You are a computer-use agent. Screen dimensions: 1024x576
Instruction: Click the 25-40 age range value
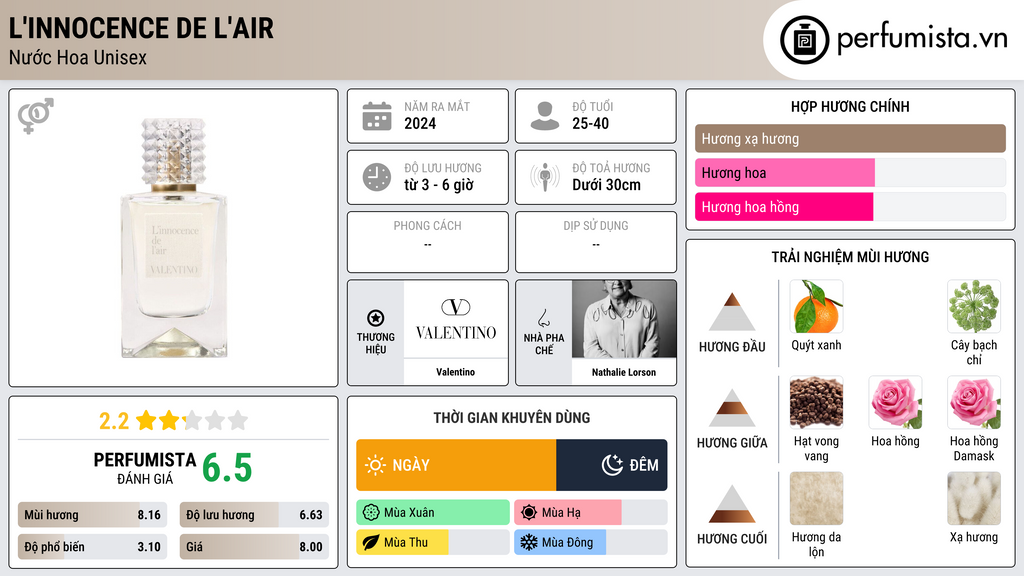(x=590, y=123)
